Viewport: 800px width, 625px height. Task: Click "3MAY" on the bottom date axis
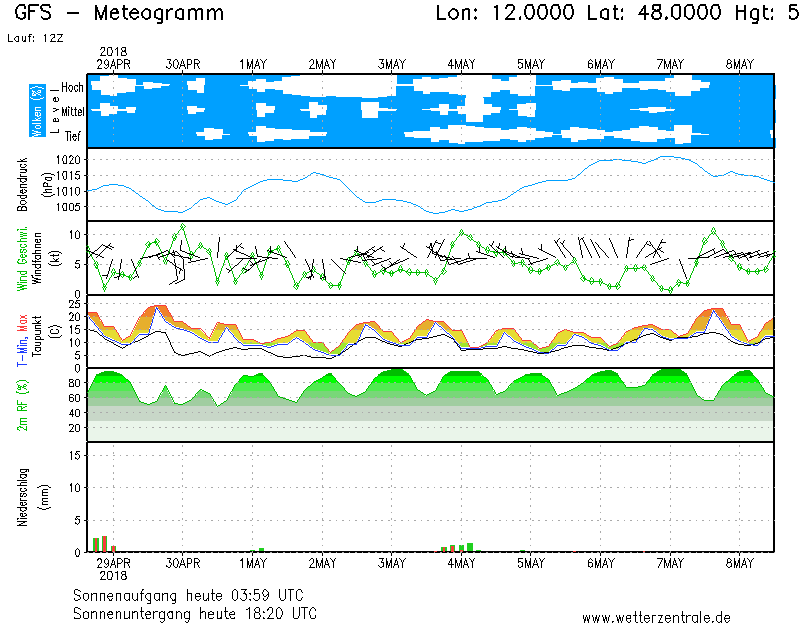point(392,563)
